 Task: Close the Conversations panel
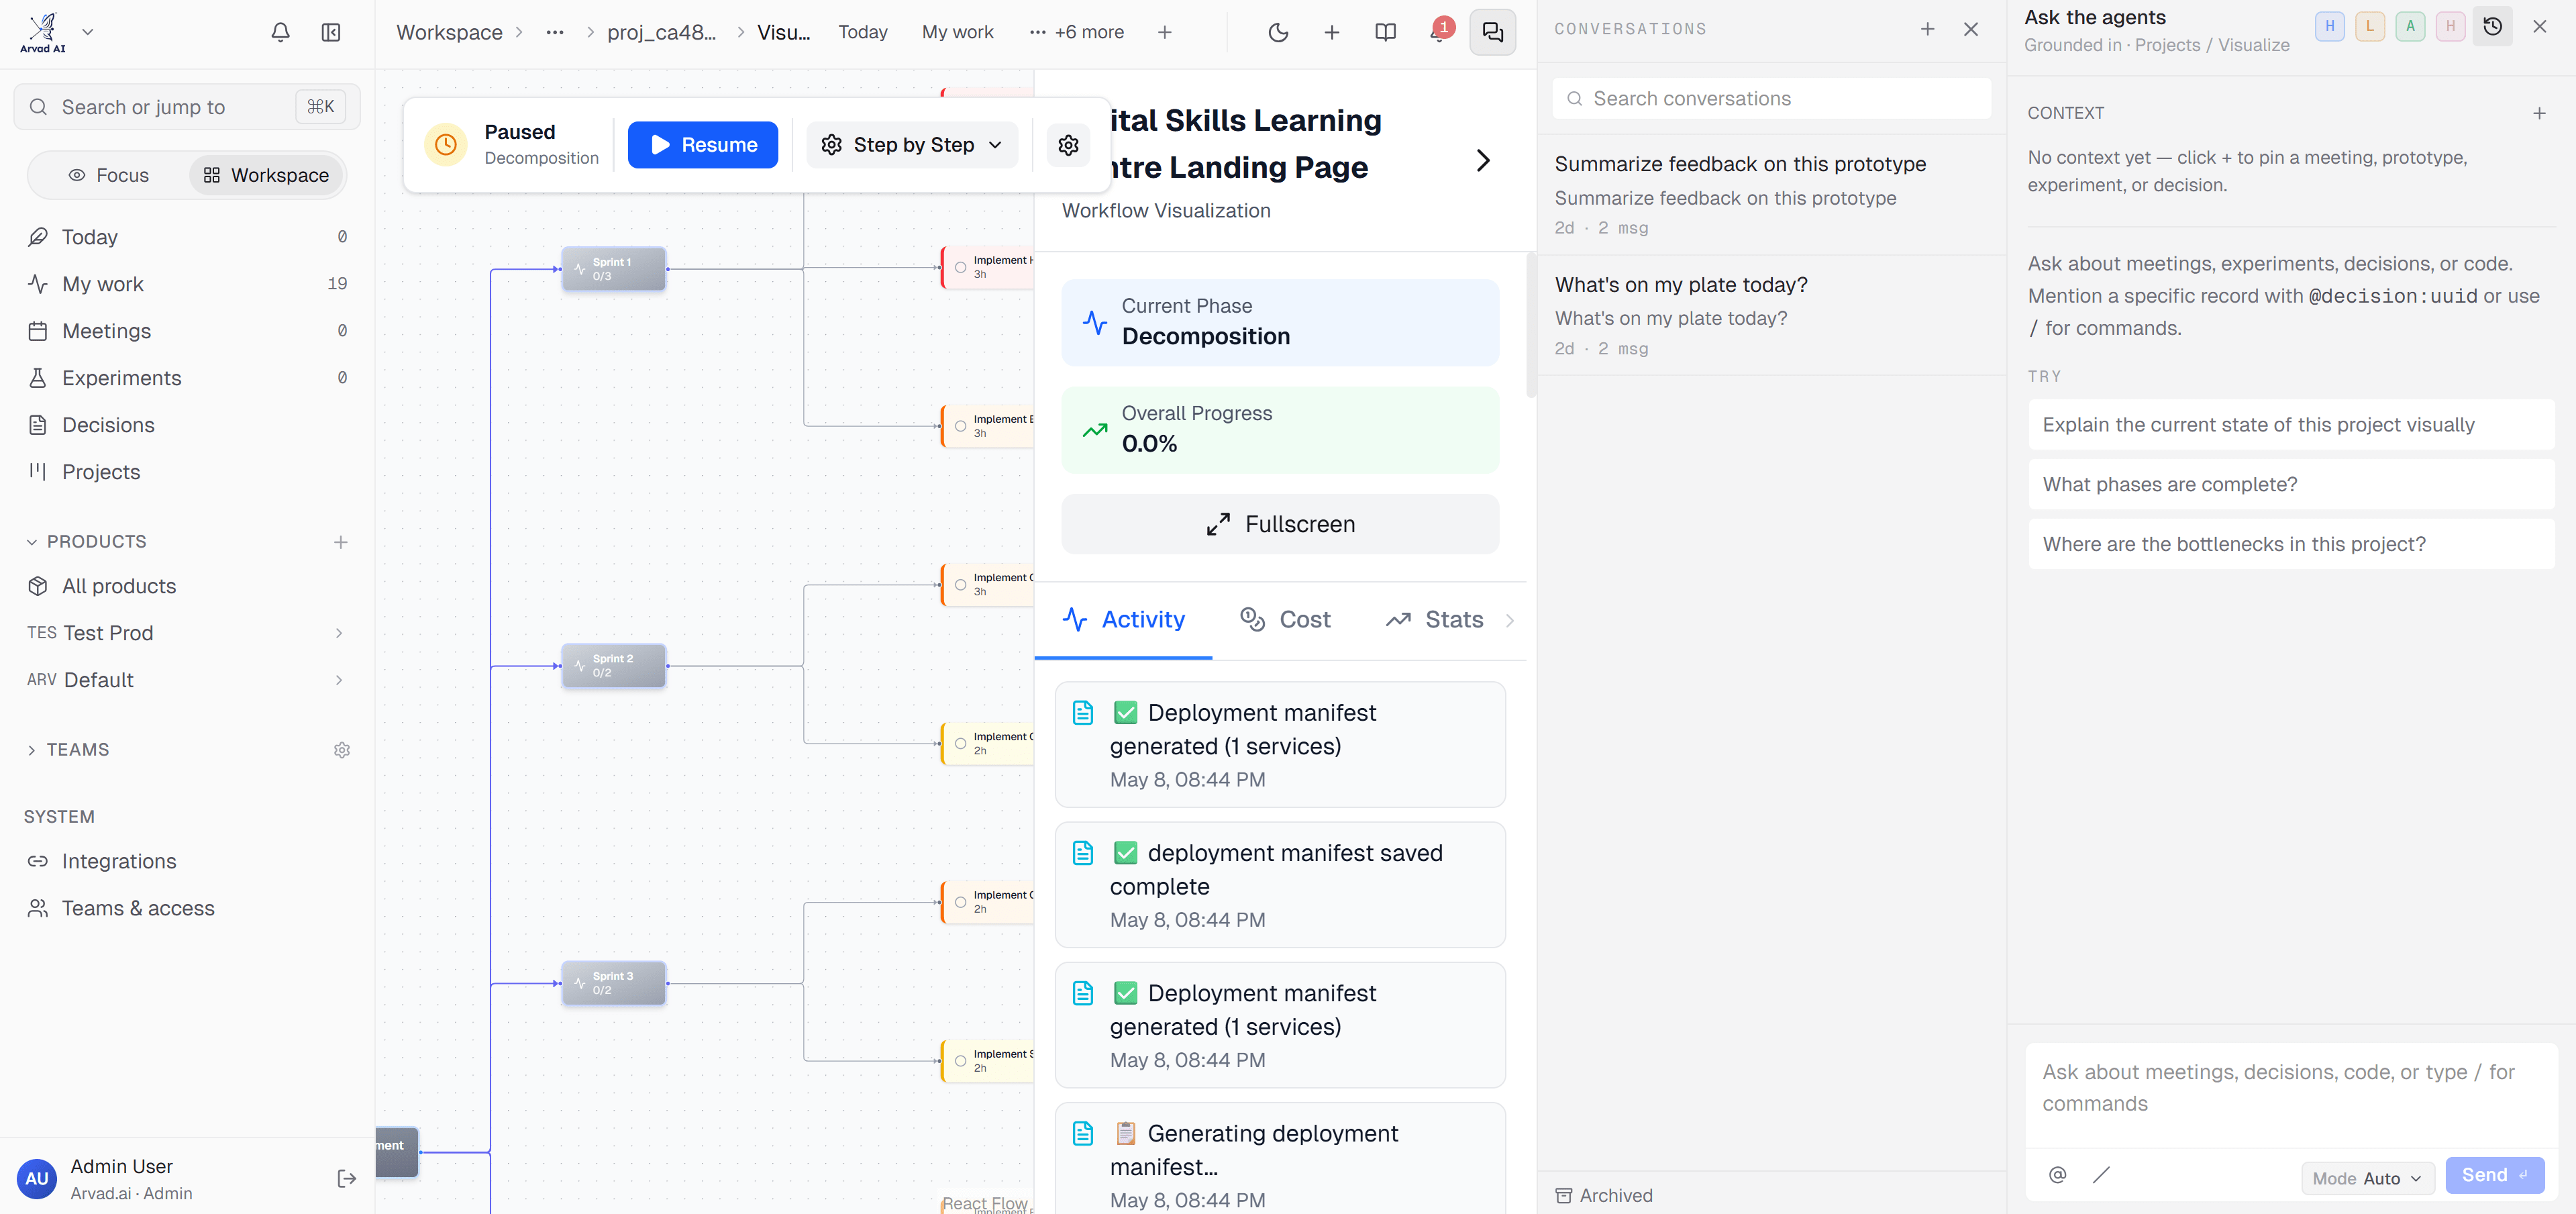coord(1970,29)
